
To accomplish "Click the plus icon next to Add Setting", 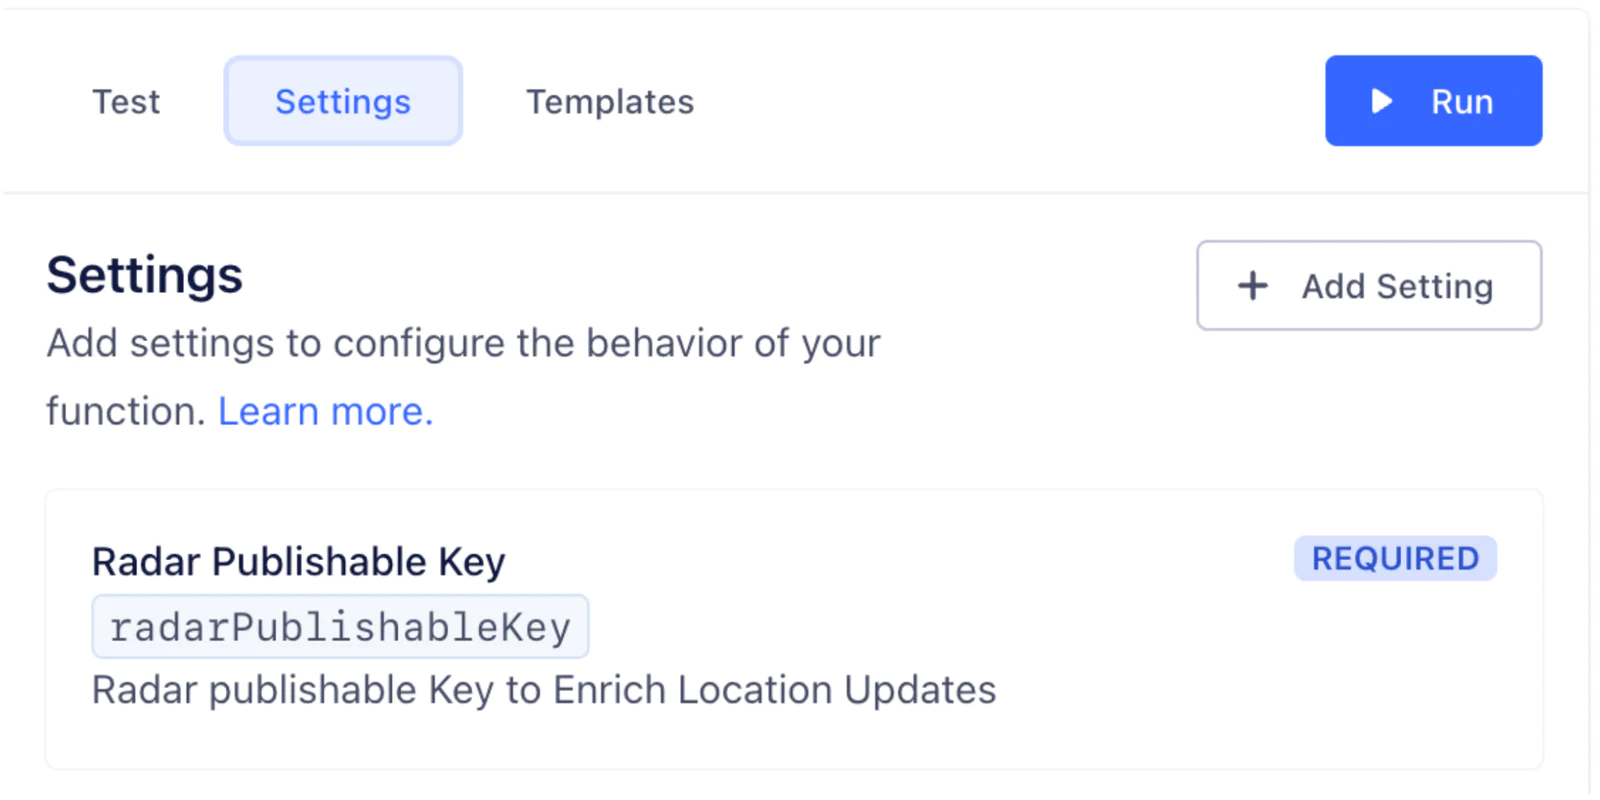I will click(x=1251, y=286).
